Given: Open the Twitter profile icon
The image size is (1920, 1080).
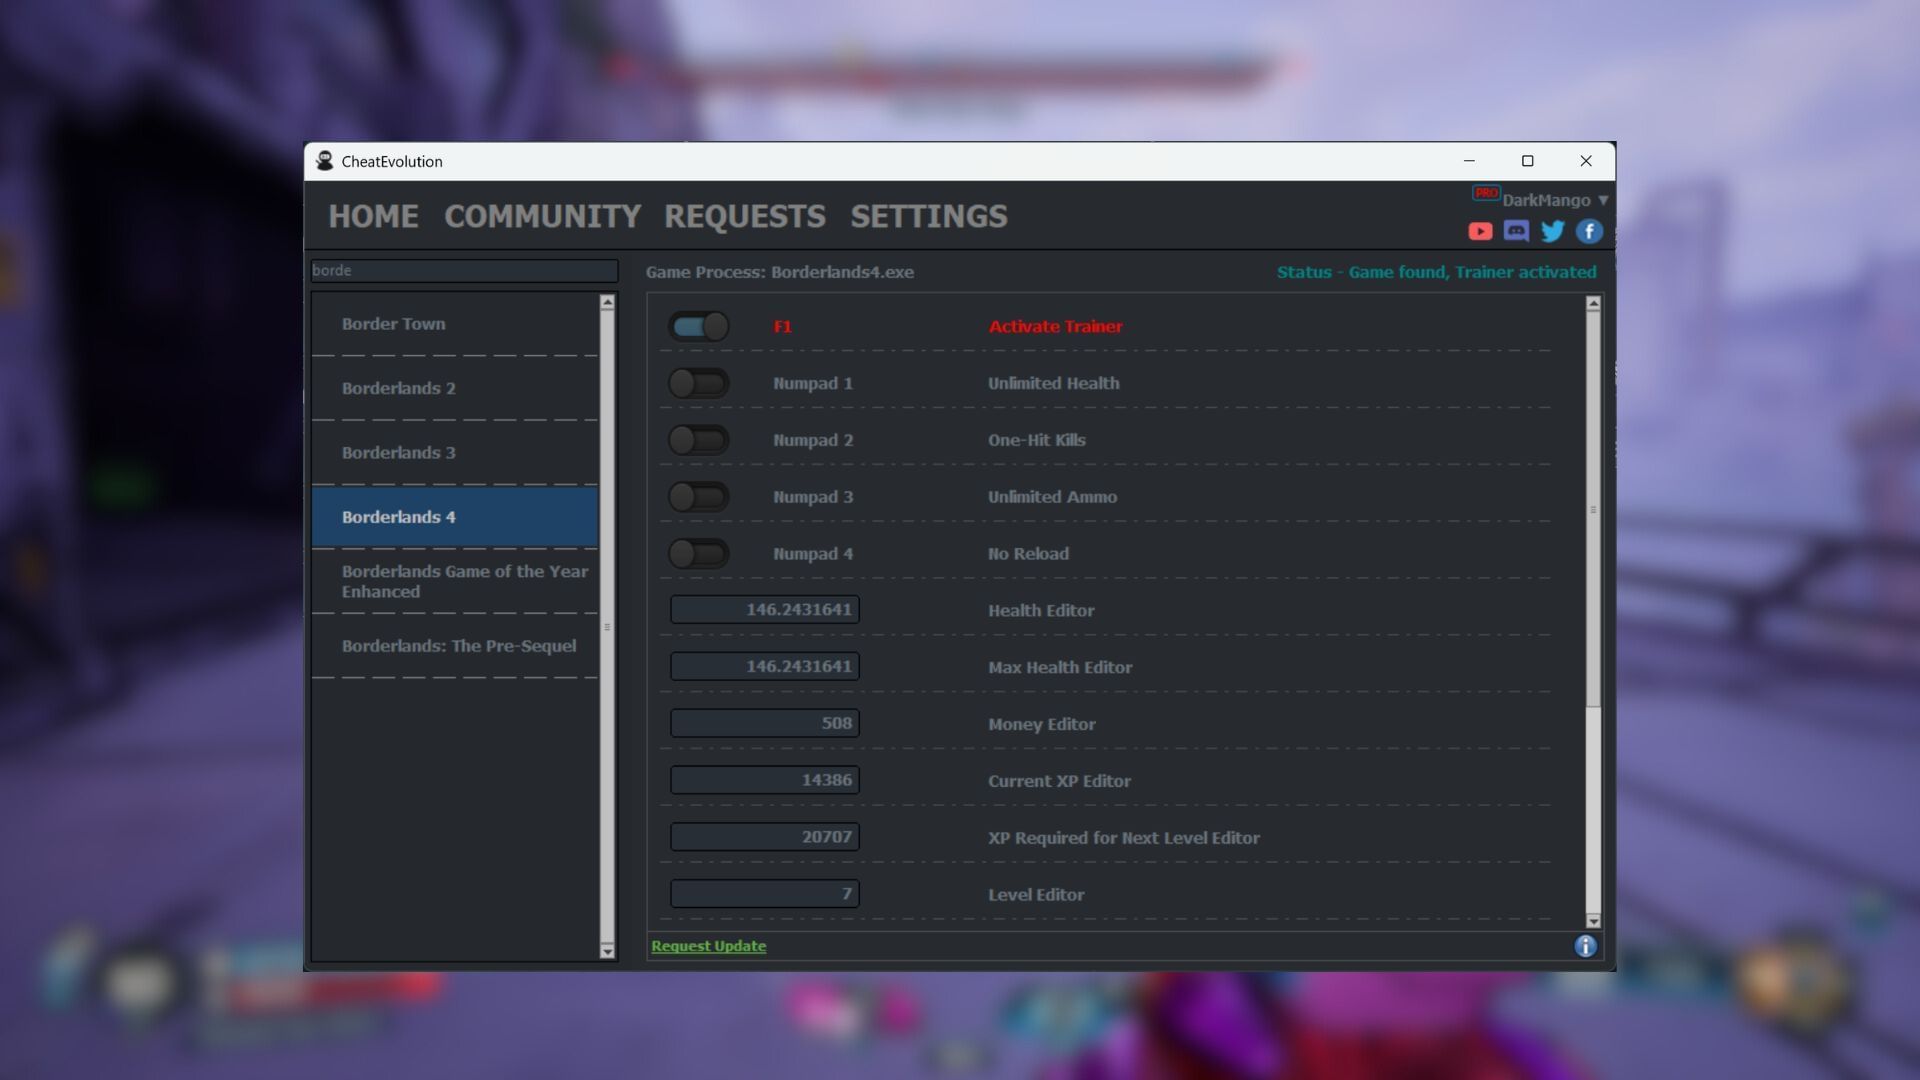Looking at the screenshot, I should pyautogui.click(x=1552, y=232).
